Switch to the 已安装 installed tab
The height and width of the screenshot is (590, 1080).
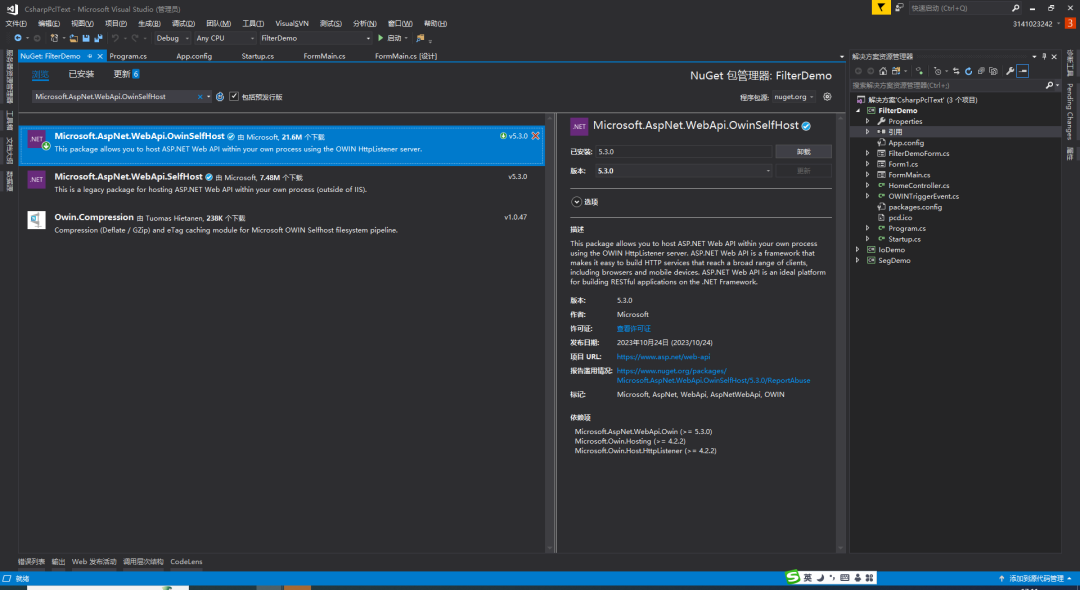point(81,74)
